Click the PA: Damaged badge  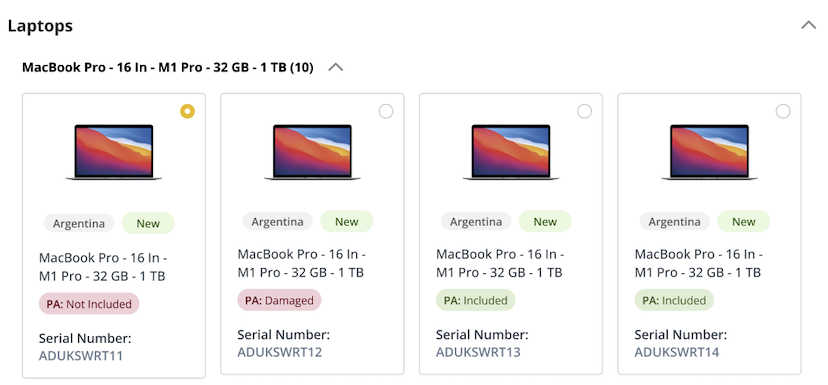[279, 300]
